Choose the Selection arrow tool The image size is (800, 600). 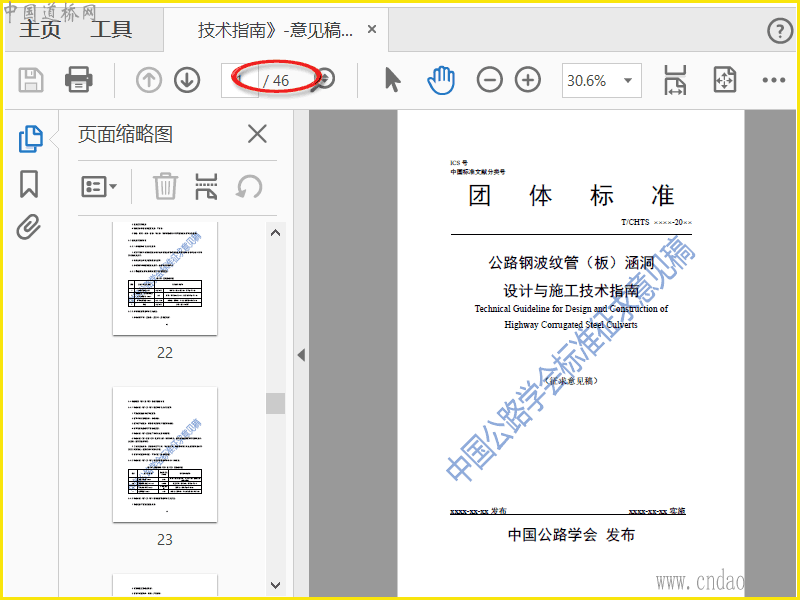coord(392,80)
